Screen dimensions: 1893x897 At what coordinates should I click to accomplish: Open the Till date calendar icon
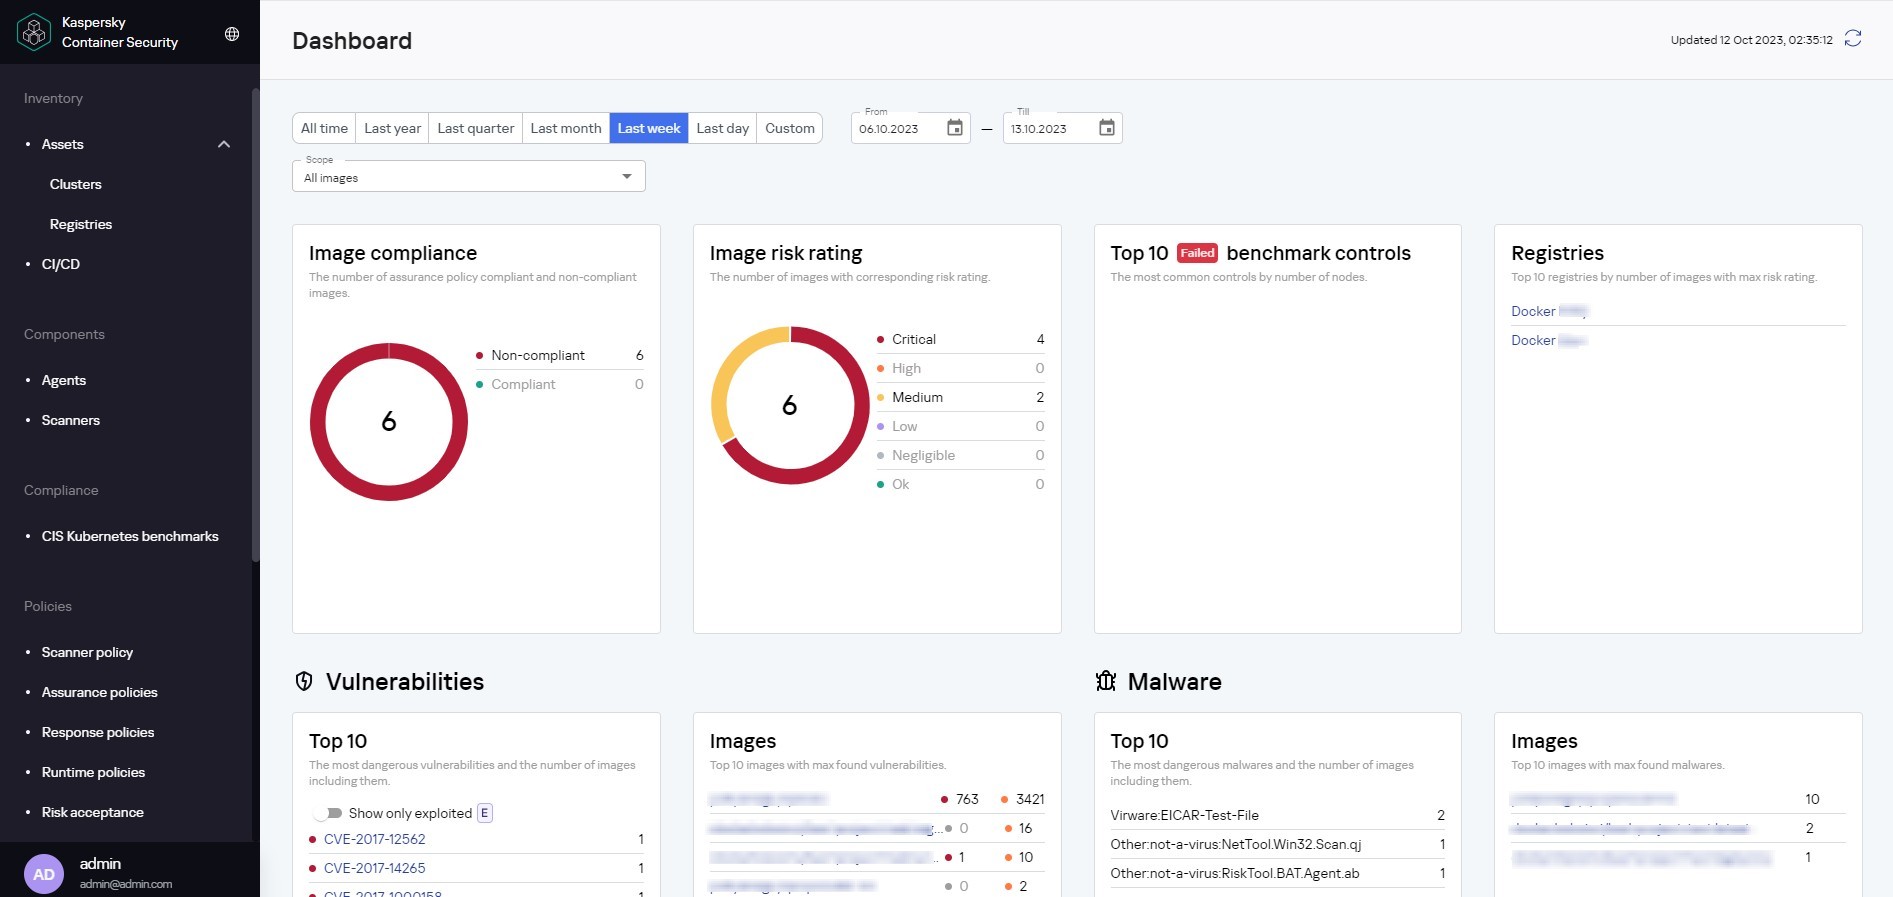coord(1107,128)
